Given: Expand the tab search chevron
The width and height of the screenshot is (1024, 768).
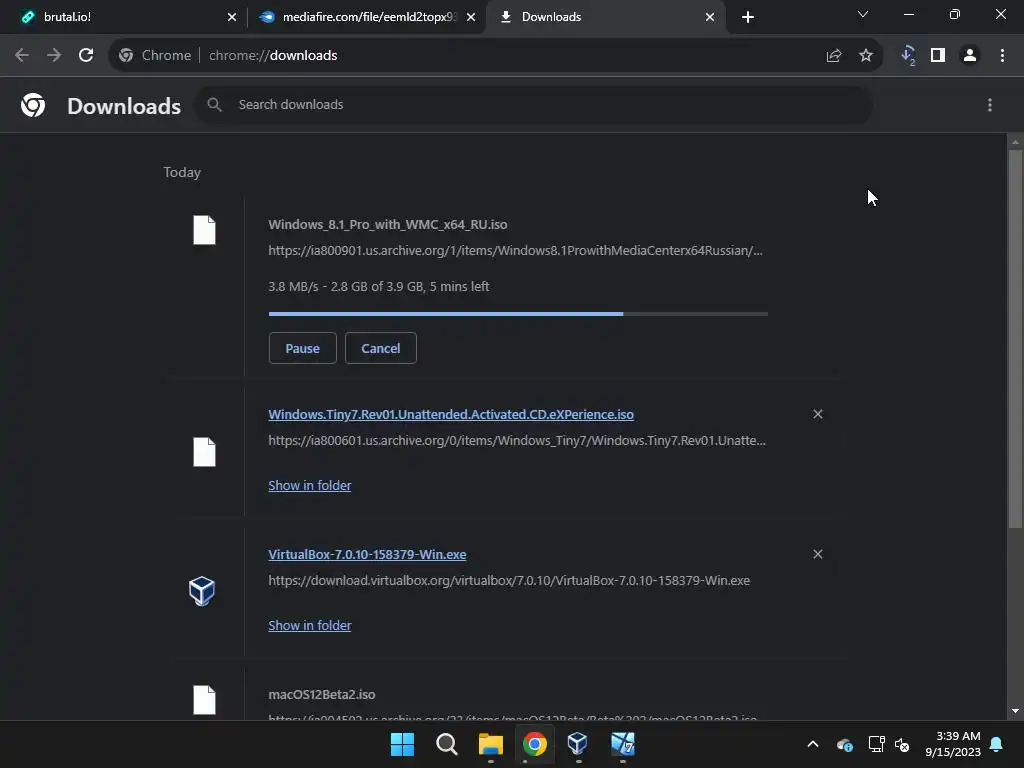Looking at the screenshot, I should (863, 14).
